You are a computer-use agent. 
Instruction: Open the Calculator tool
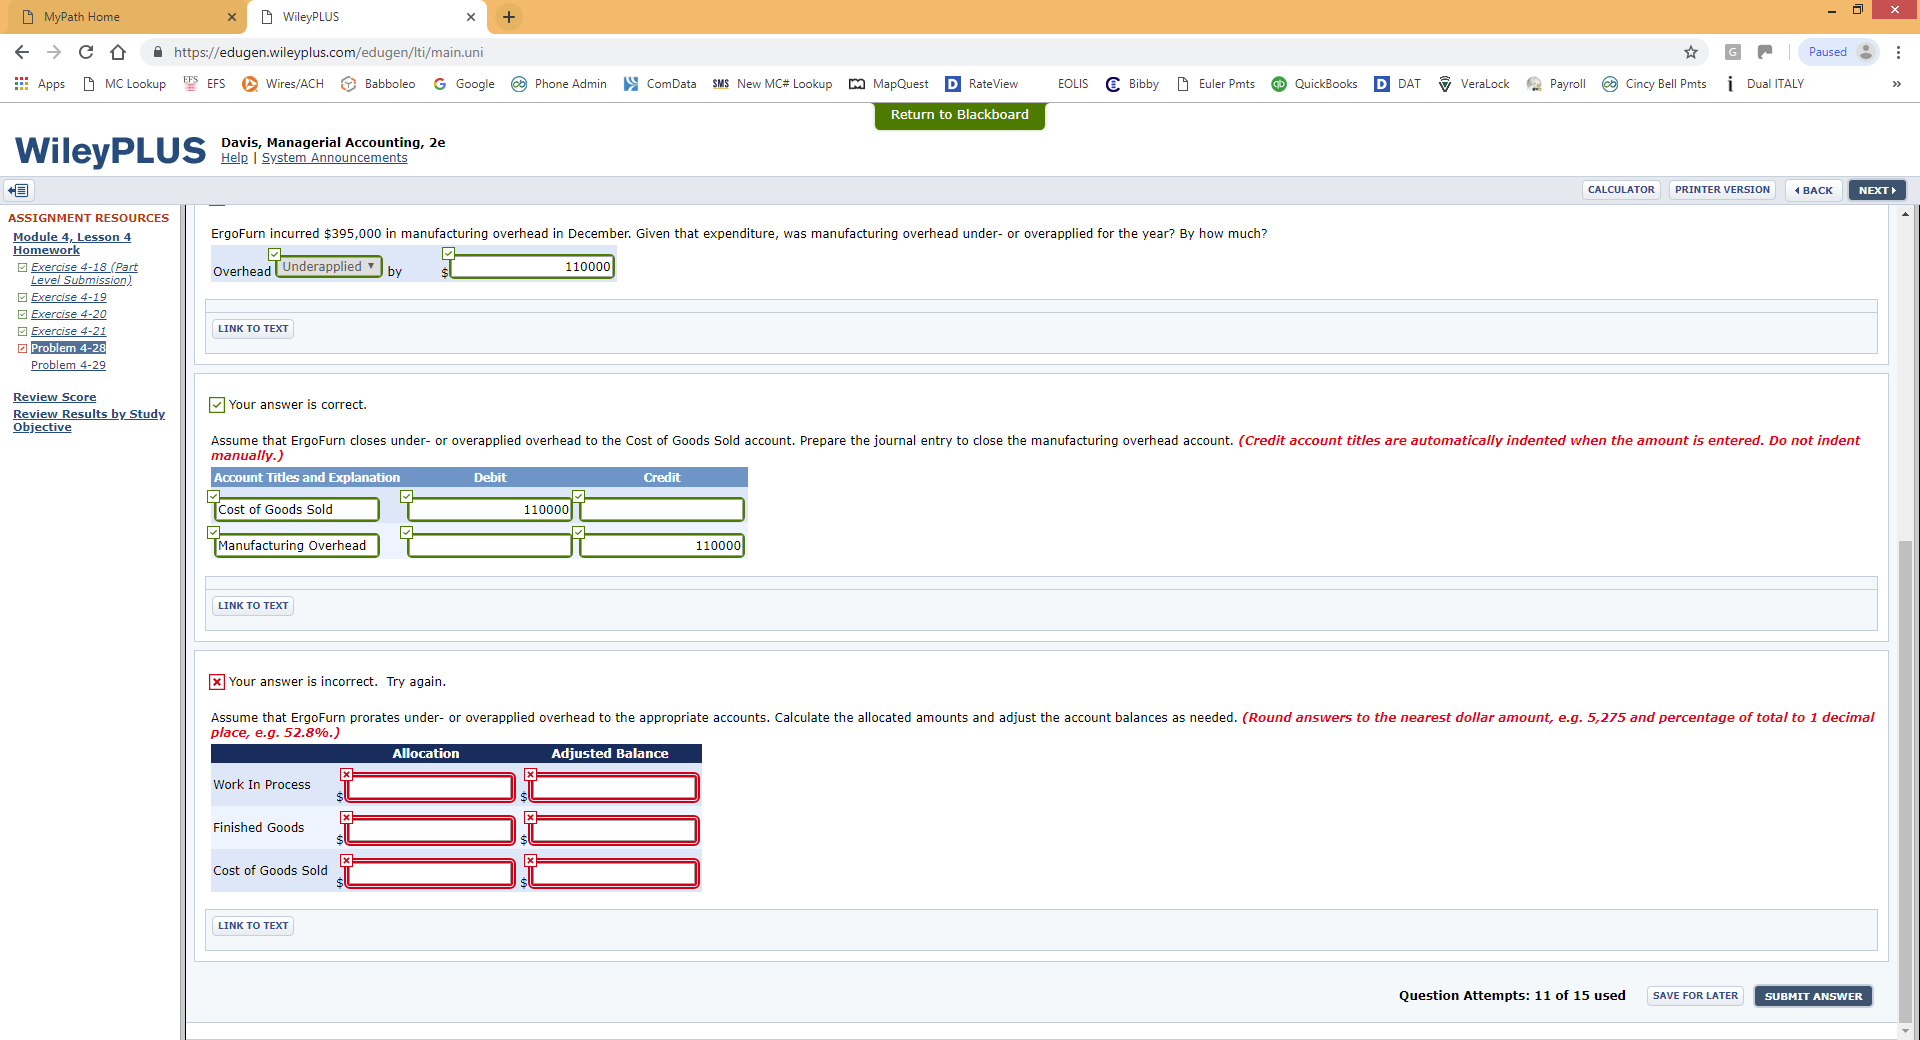tap(1621, 190)
